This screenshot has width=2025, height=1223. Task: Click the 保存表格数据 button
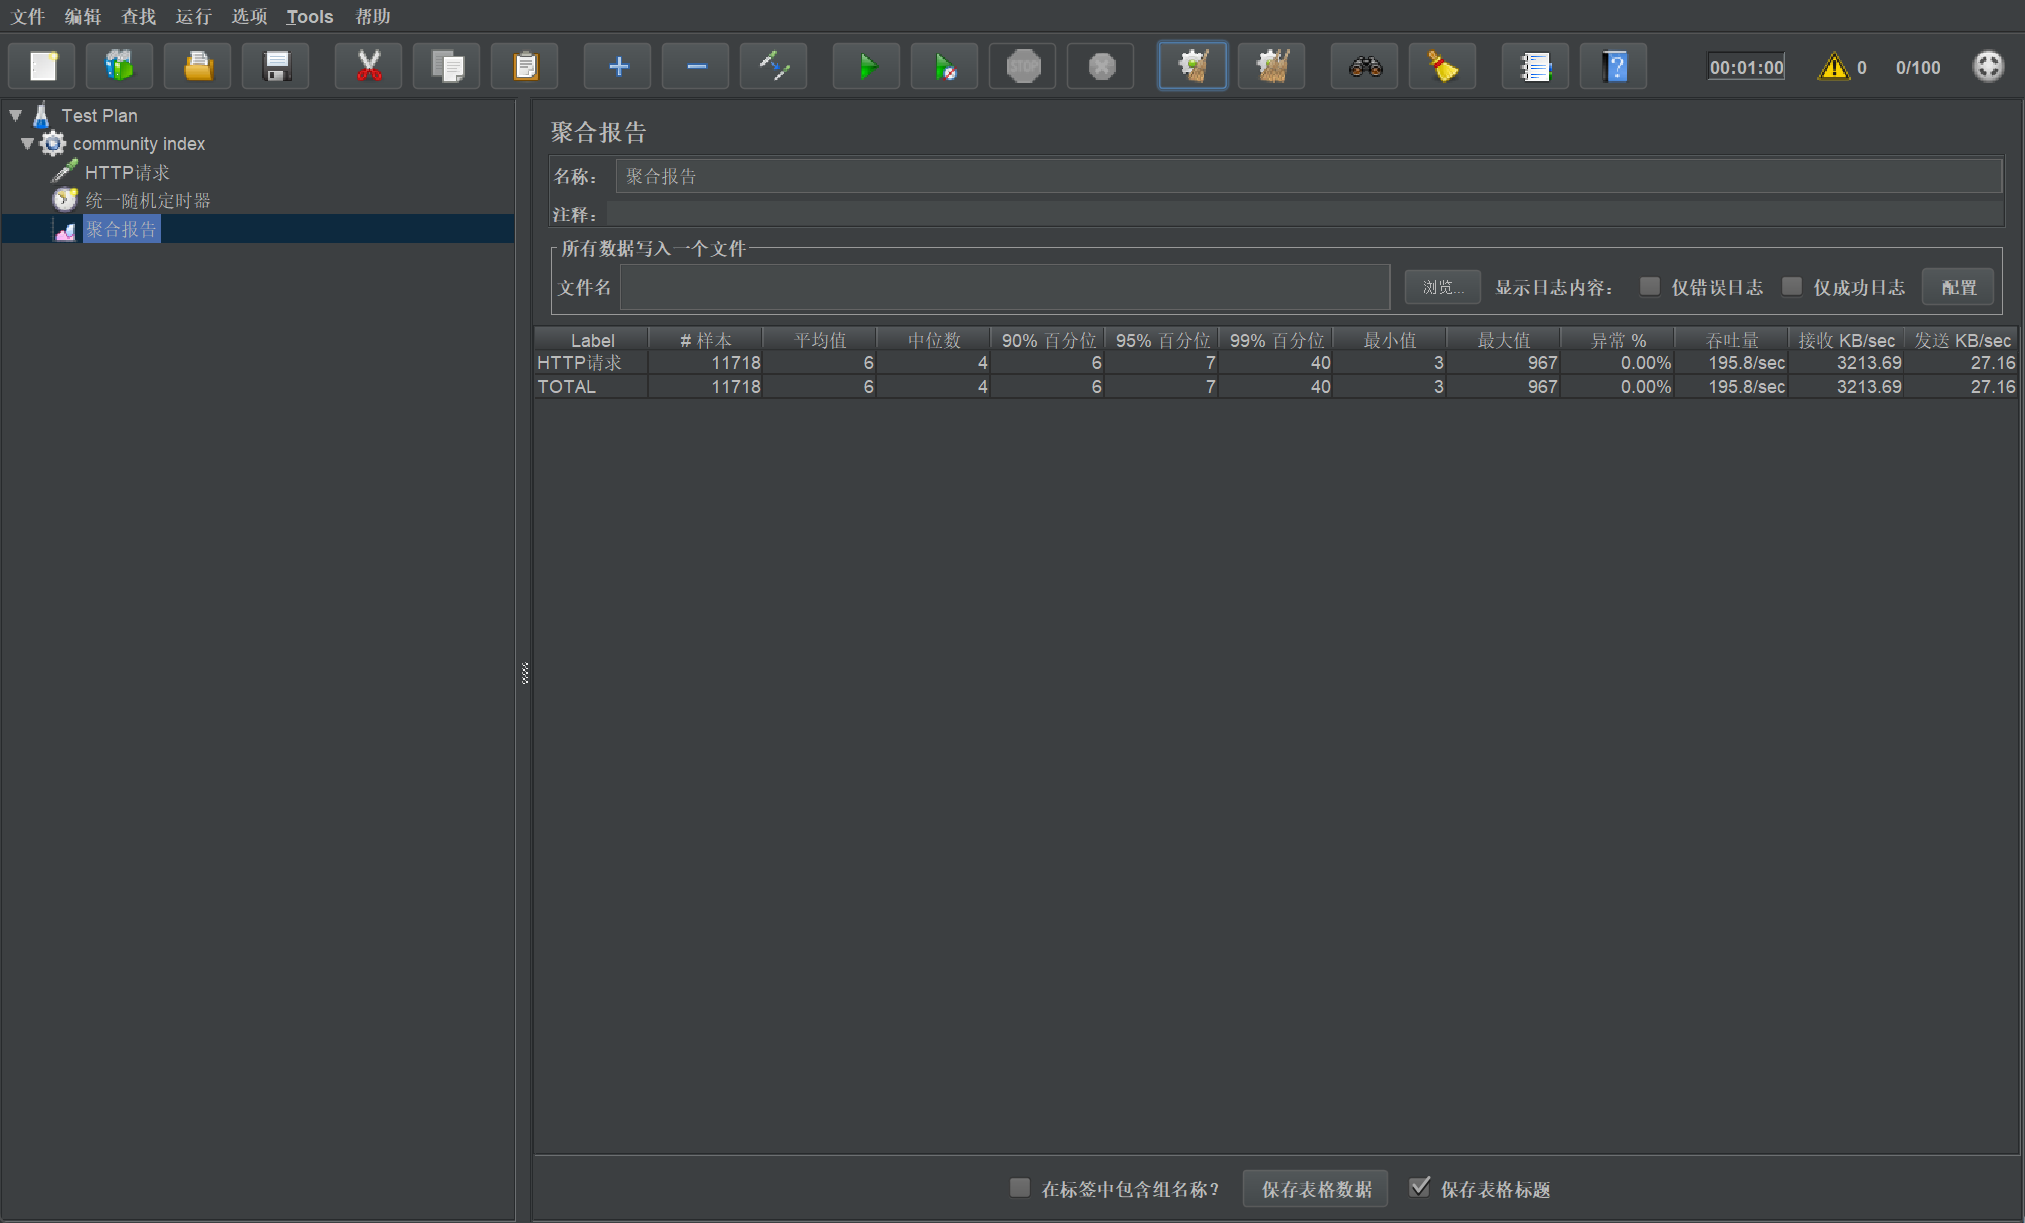pyautogui.click(x=1315, y=1189)
